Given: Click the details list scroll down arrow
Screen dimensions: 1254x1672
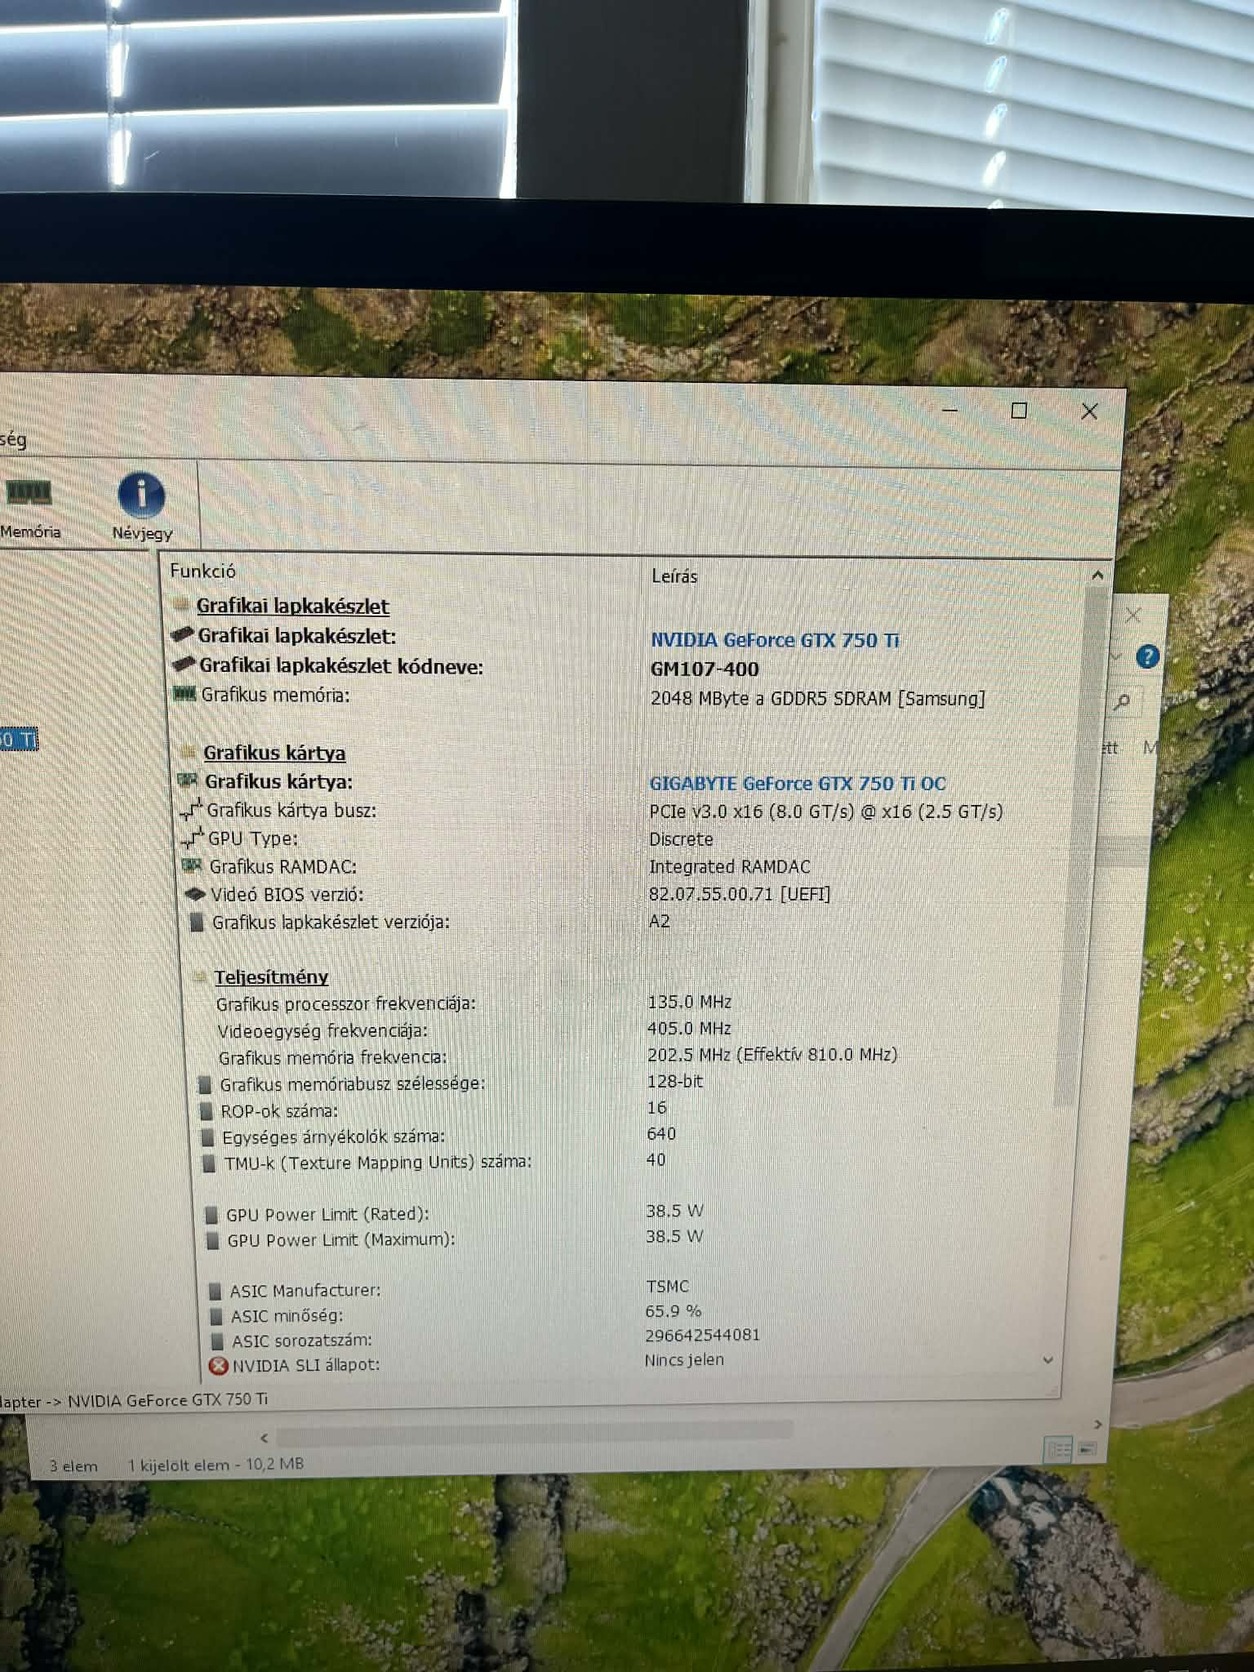Looking at the screenshot, I should [1047, 1360].
